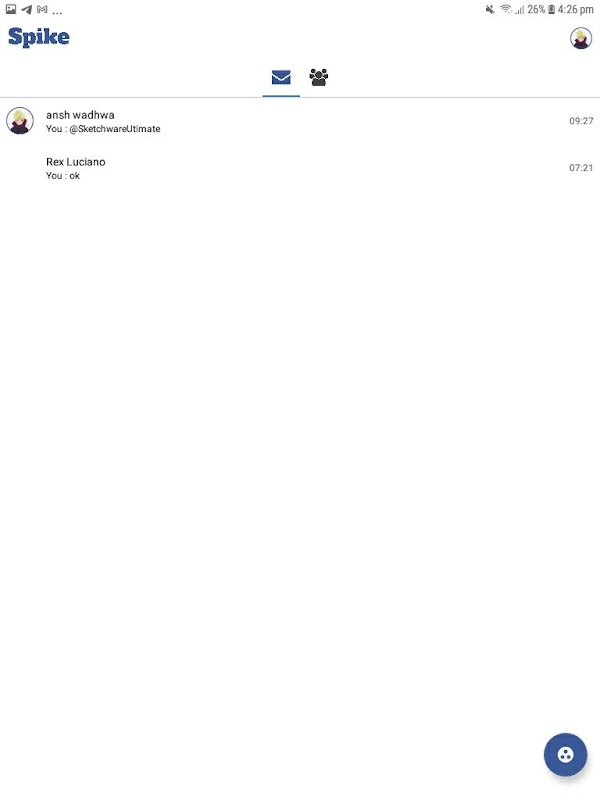Screen dimensions: 600x800
Task: Open ansh wadhwa conversation
Action: coord(300,121)
